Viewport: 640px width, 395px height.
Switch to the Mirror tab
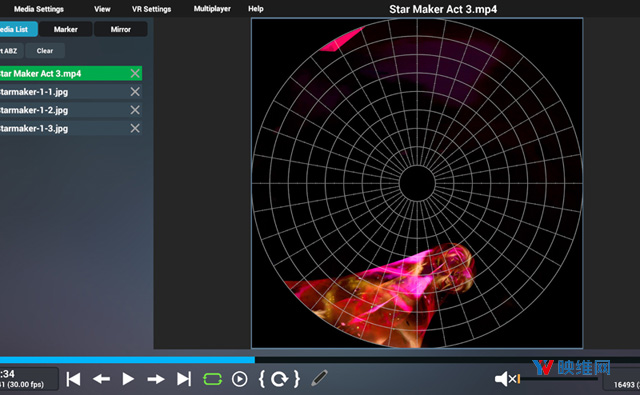pyautogui.click(x=120, y=29)
